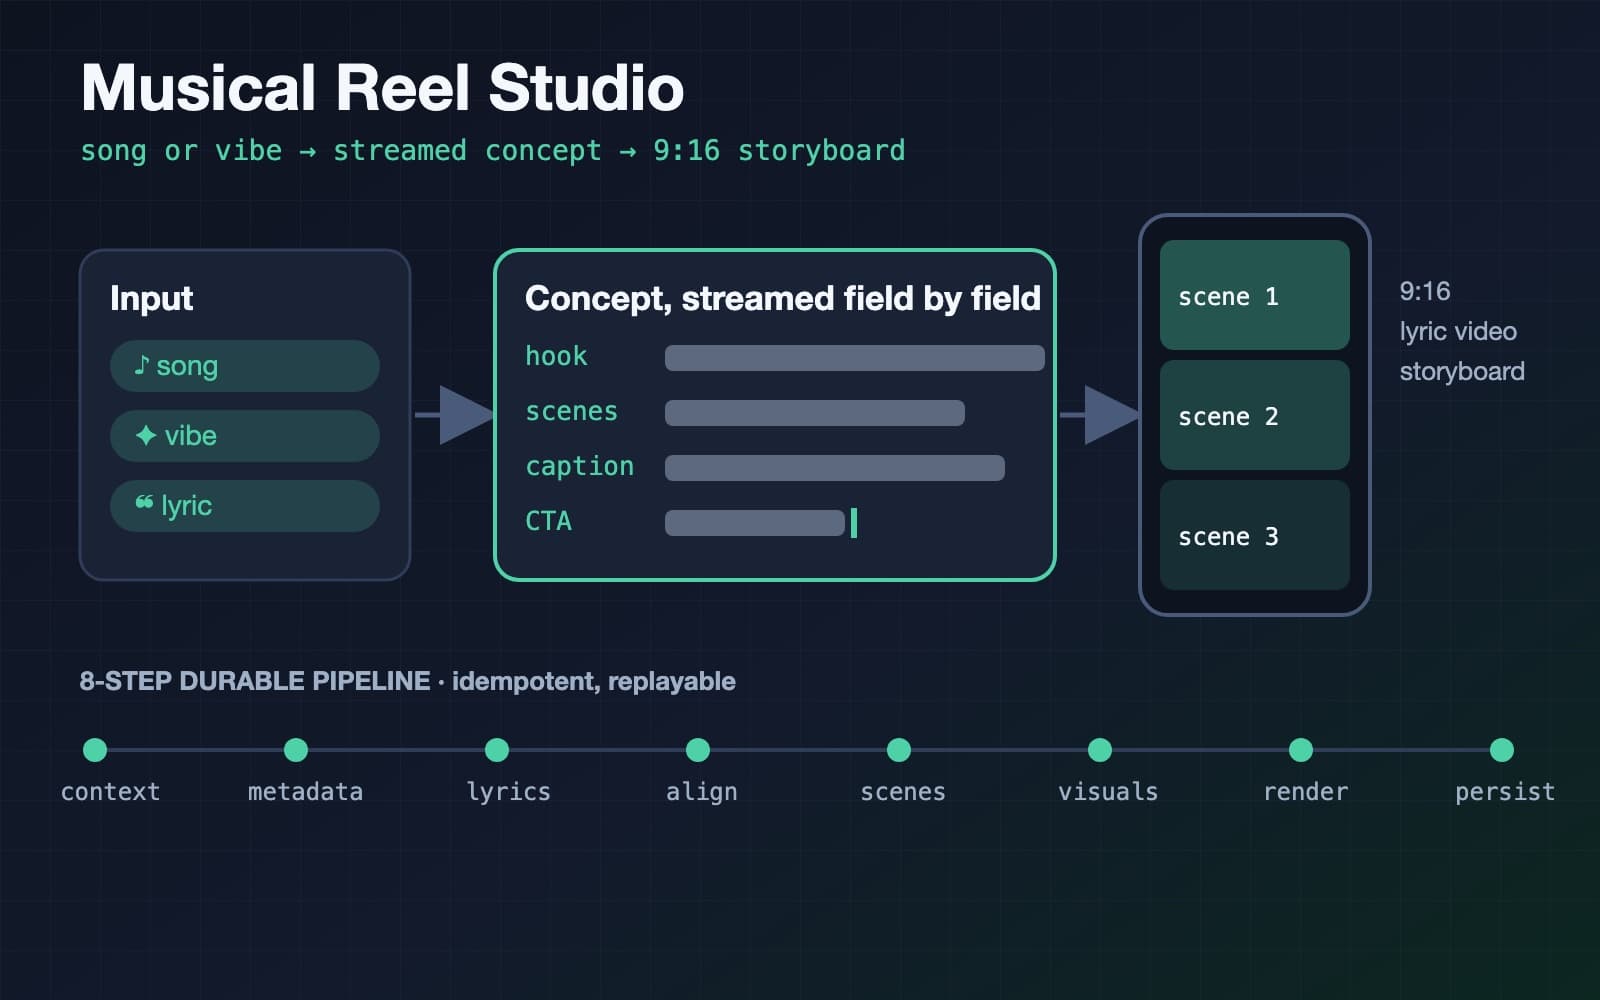The image size is (1600, 1000).
Task: Click the 'scenes' field label in Concept card
Action: 571,411
